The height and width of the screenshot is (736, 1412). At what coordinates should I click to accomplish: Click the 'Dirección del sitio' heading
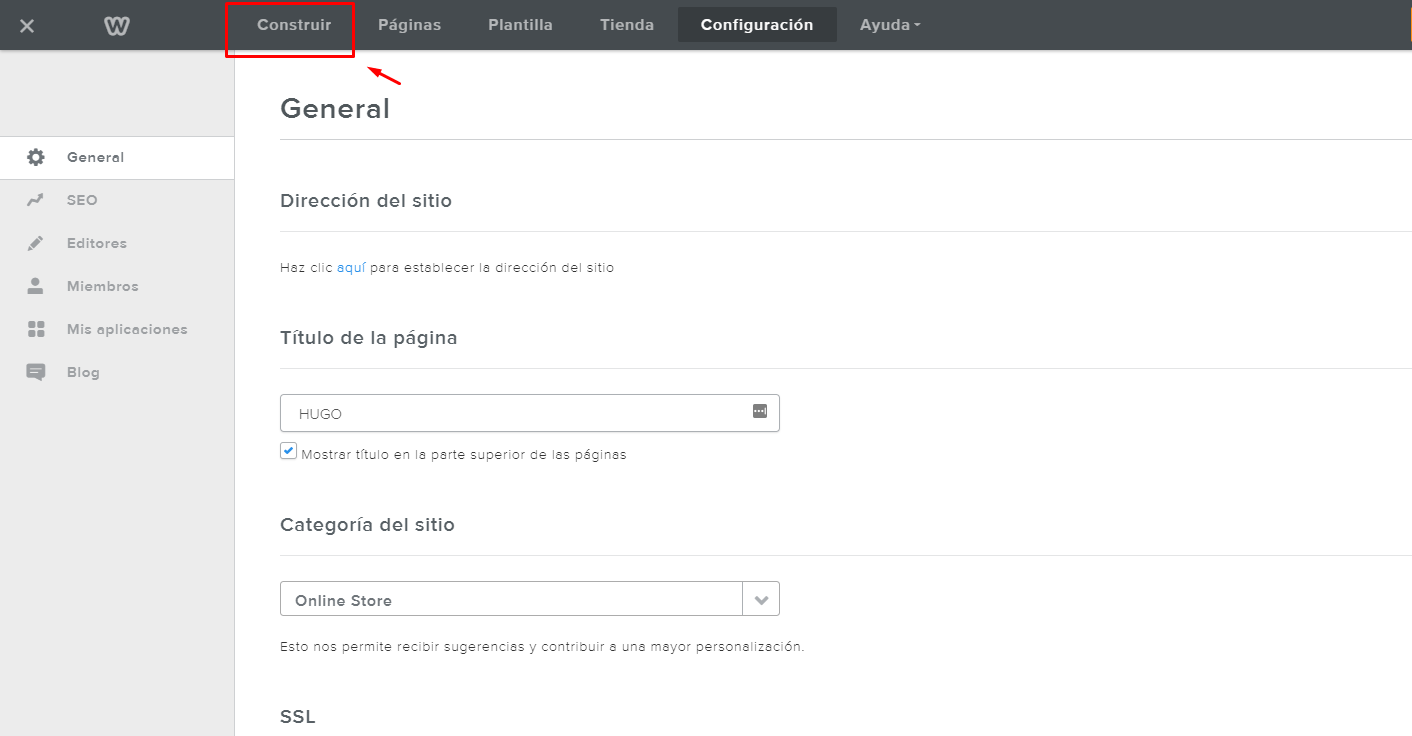click(366, 201)
